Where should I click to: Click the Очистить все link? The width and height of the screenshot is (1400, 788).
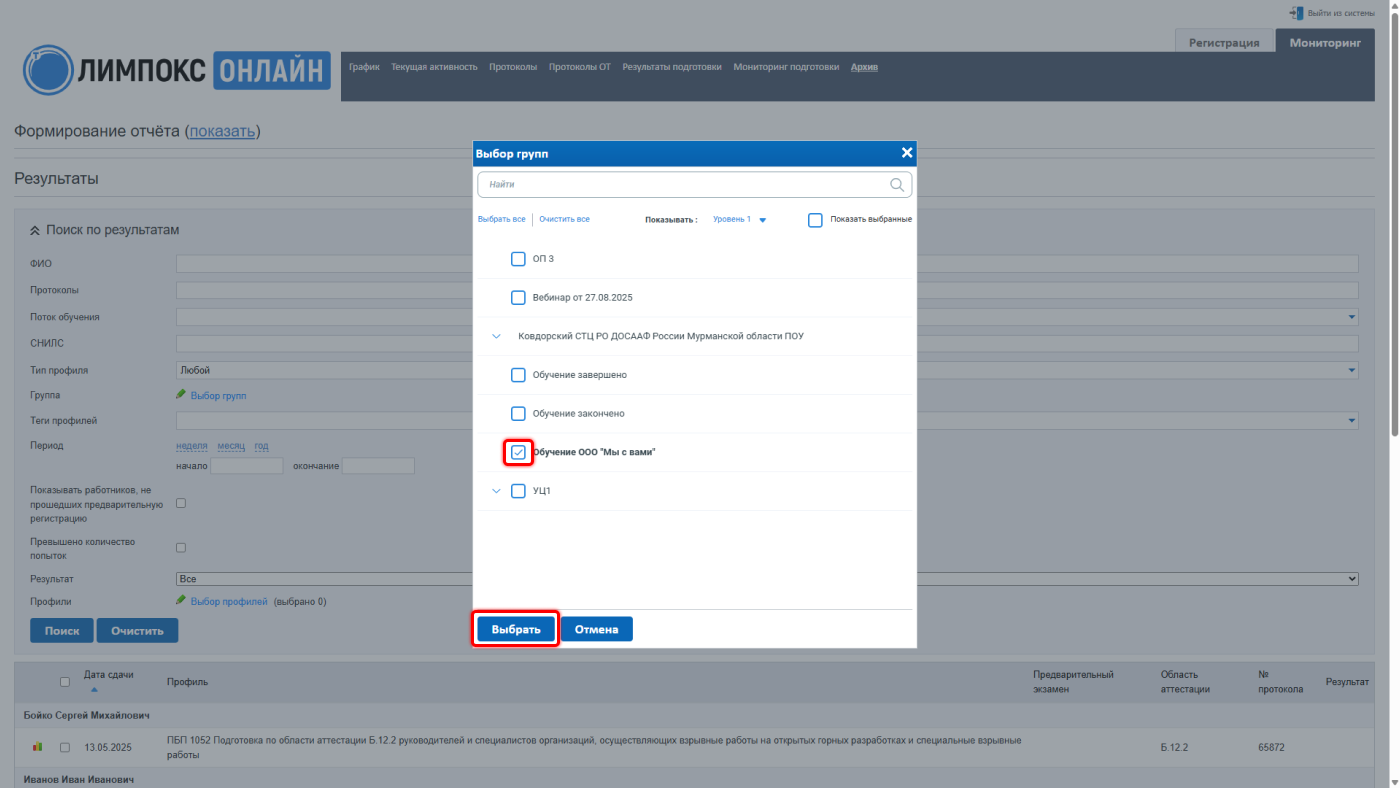click(x=564, y=219)
